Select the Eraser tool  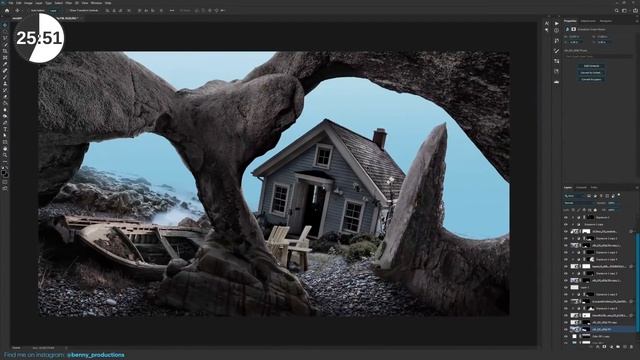[x=4, y=97]
